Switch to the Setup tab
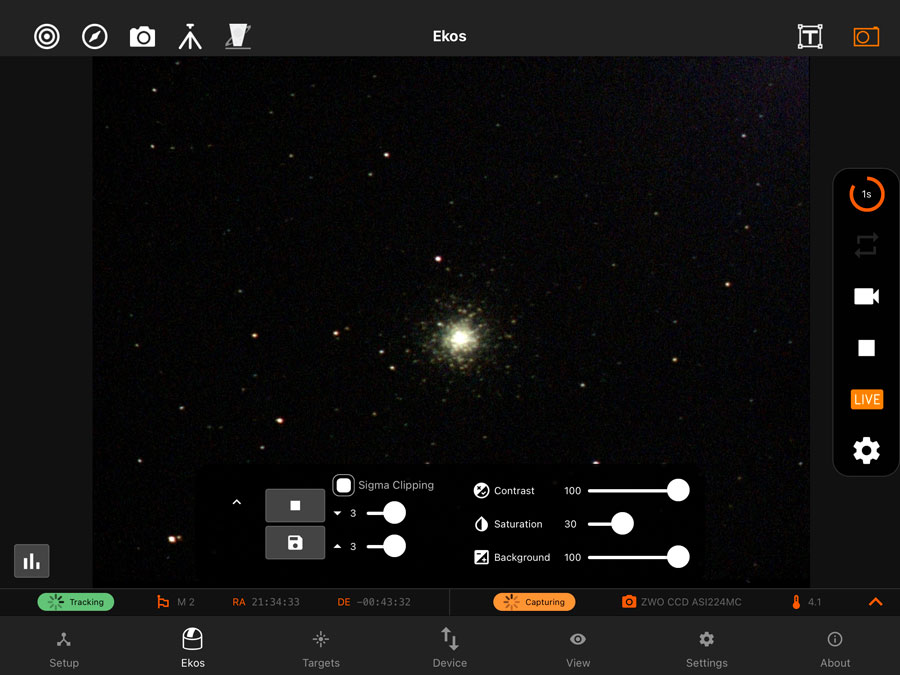This screenshot has width=900, height=675. tap(64, 649)
